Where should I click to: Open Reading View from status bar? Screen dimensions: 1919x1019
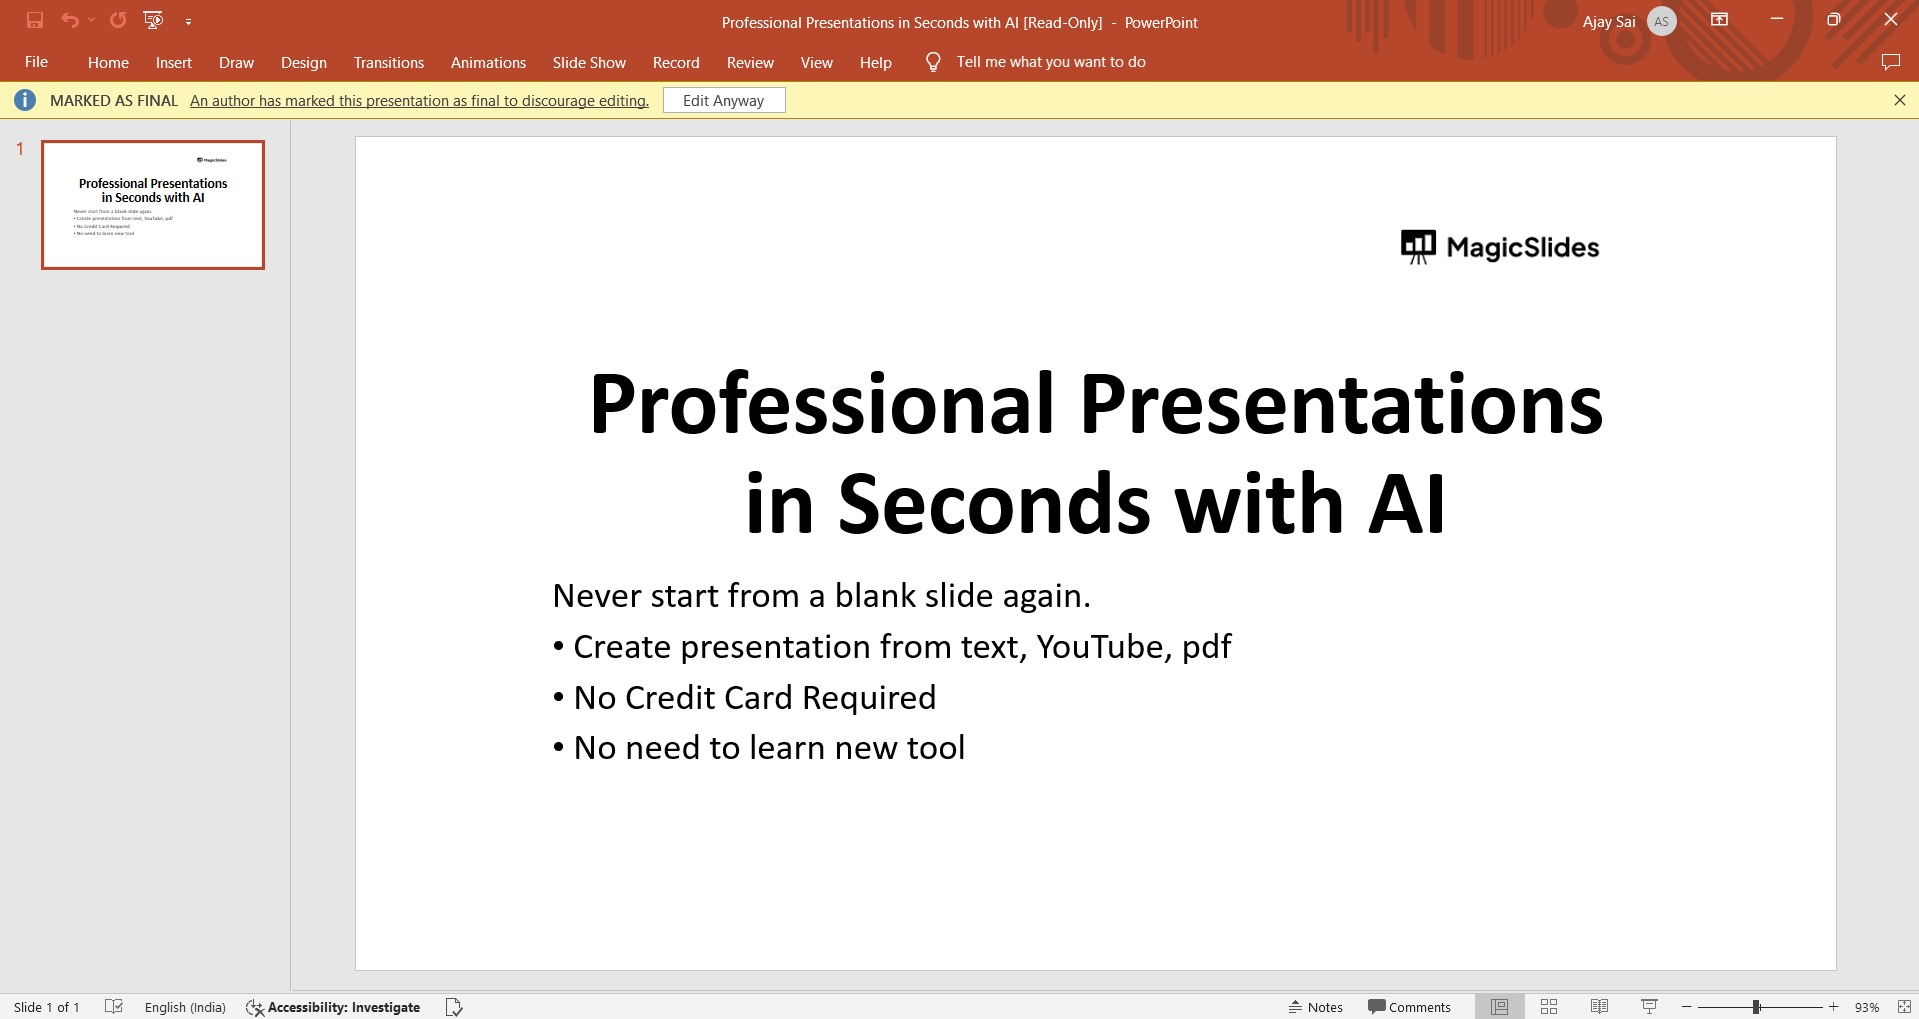tap(1599, 1007)
